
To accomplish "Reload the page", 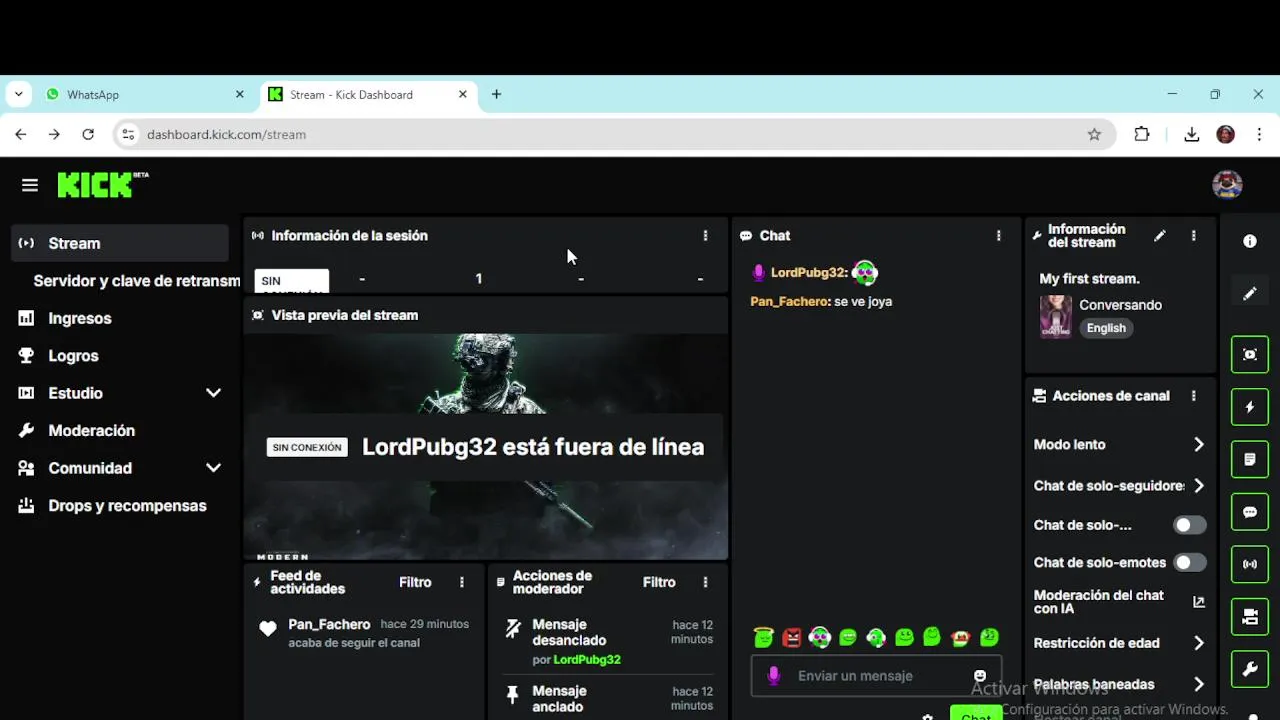I will (x=88, y=134).
